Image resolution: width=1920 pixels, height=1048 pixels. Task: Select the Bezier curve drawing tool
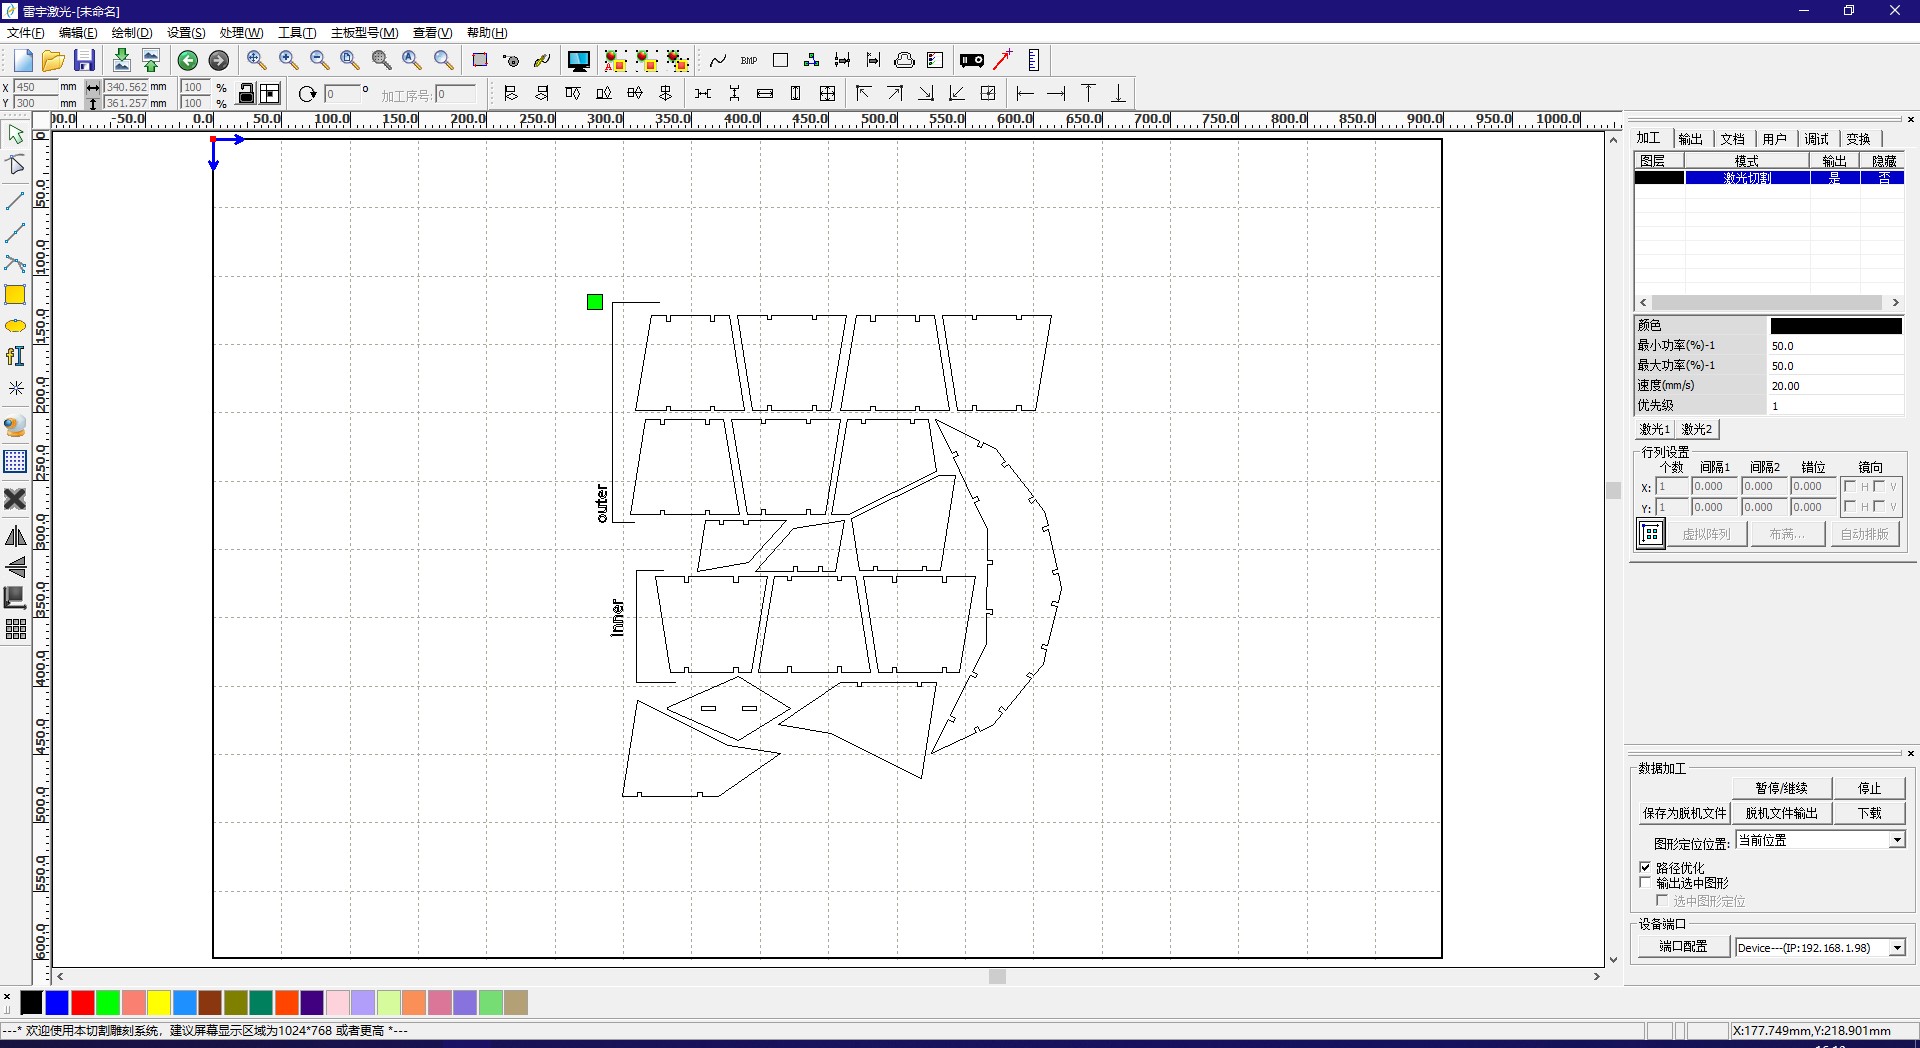15,264
